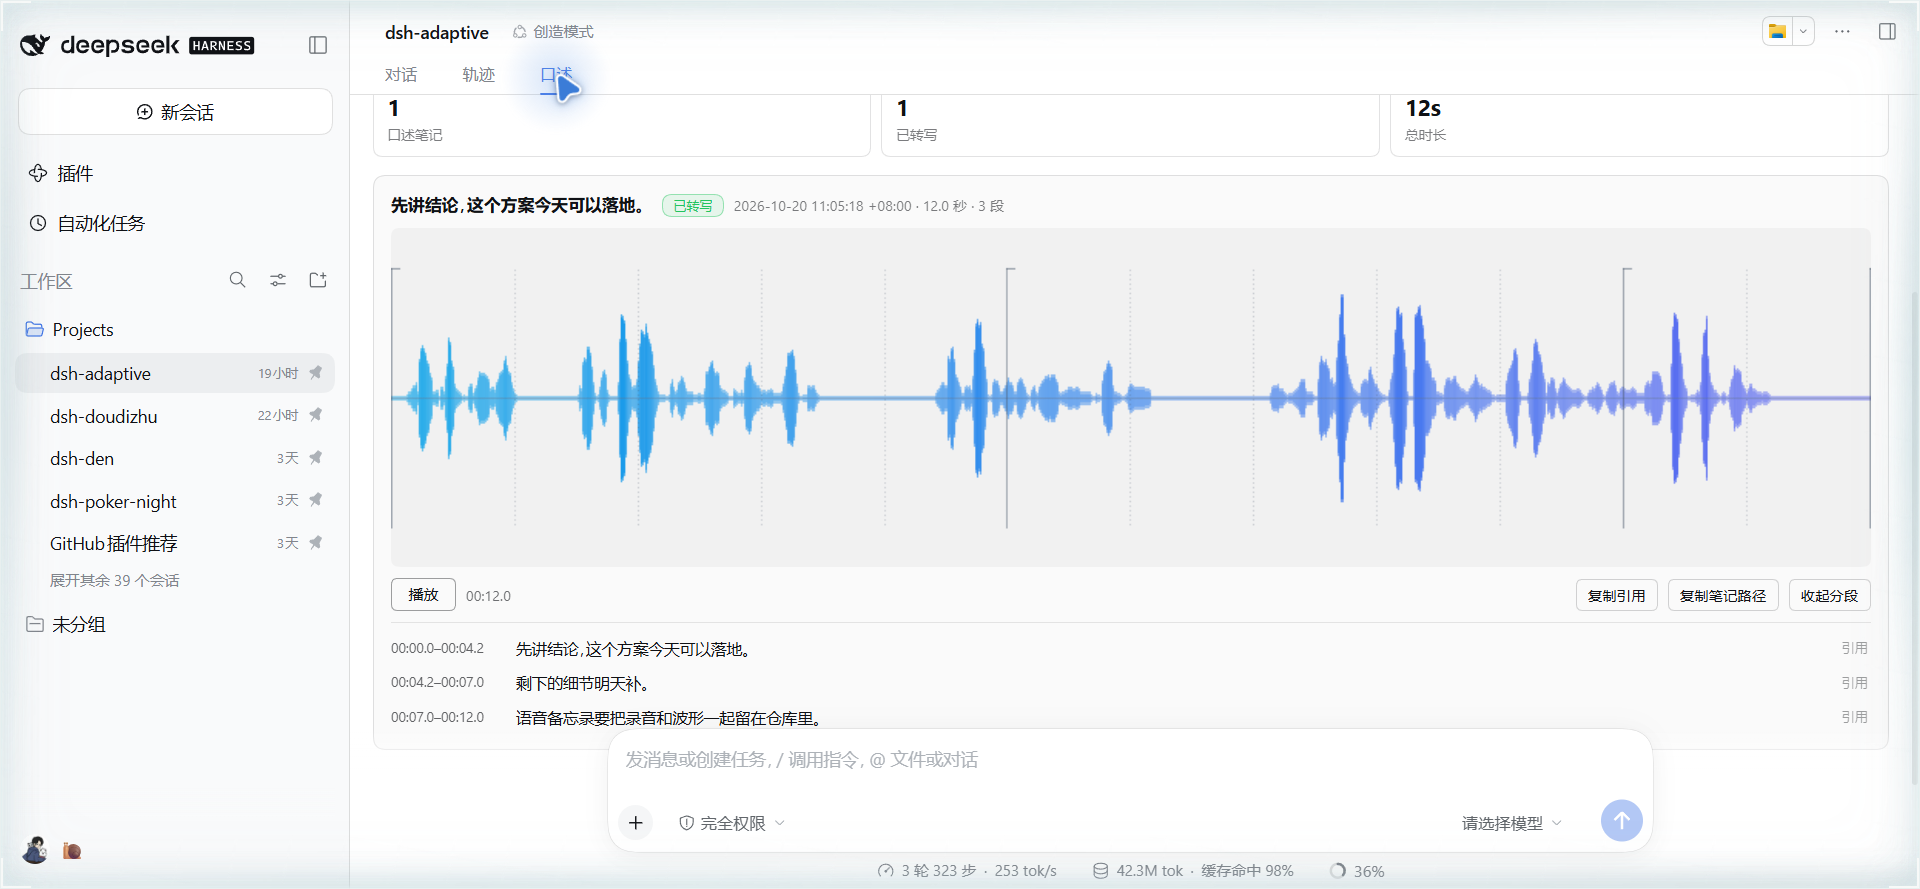Collapse segments with 收起分段
Viewport: 1920px width, 889px height.
point(1829,595)
